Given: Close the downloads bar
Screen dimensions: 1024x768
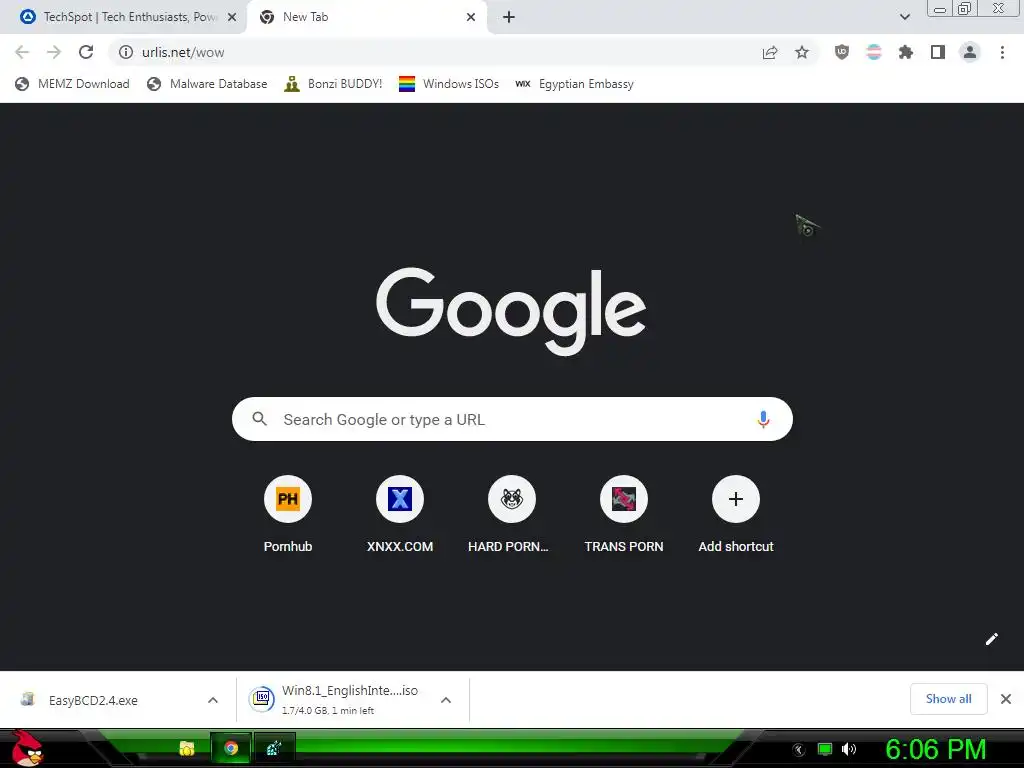Looking at the screenshot, I should 1006,699.
